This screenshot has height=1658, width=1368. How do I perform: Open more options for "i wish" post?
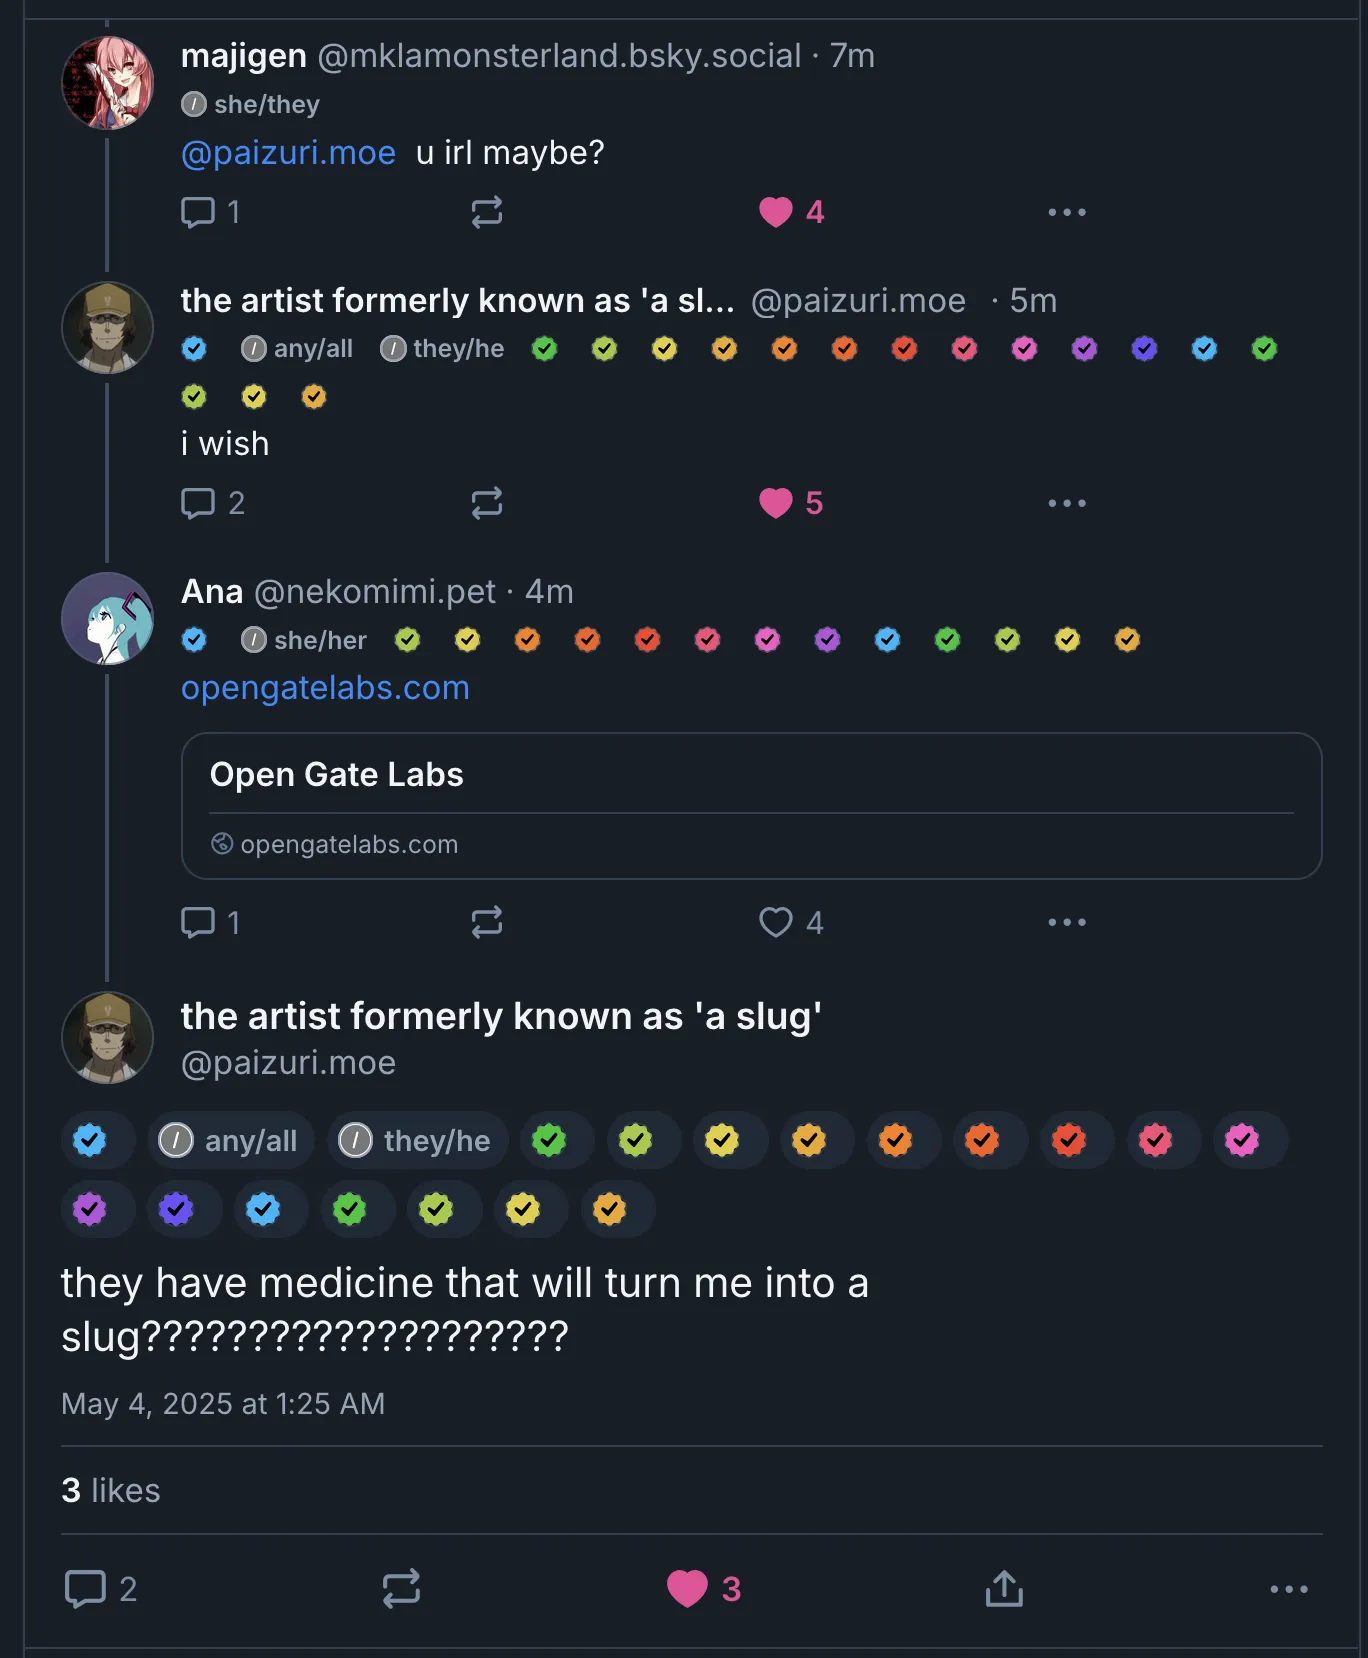(1066, 503)
